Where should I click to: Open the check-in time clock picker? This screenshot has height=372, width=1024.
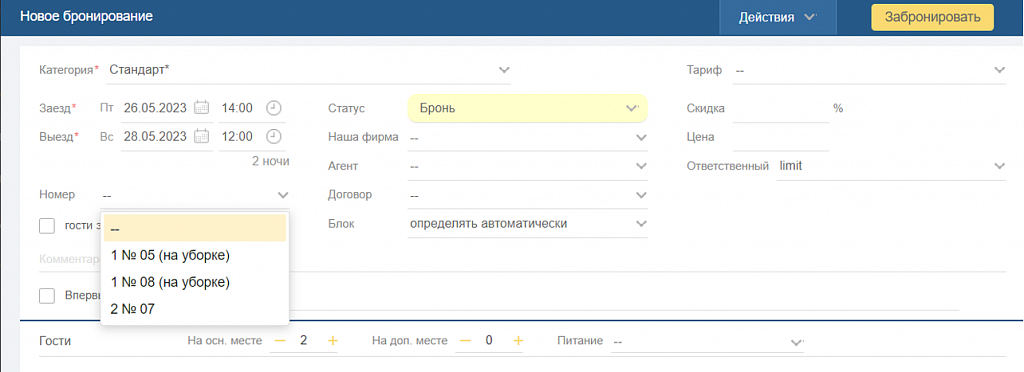pyautogui.click(x=275, y=108)
